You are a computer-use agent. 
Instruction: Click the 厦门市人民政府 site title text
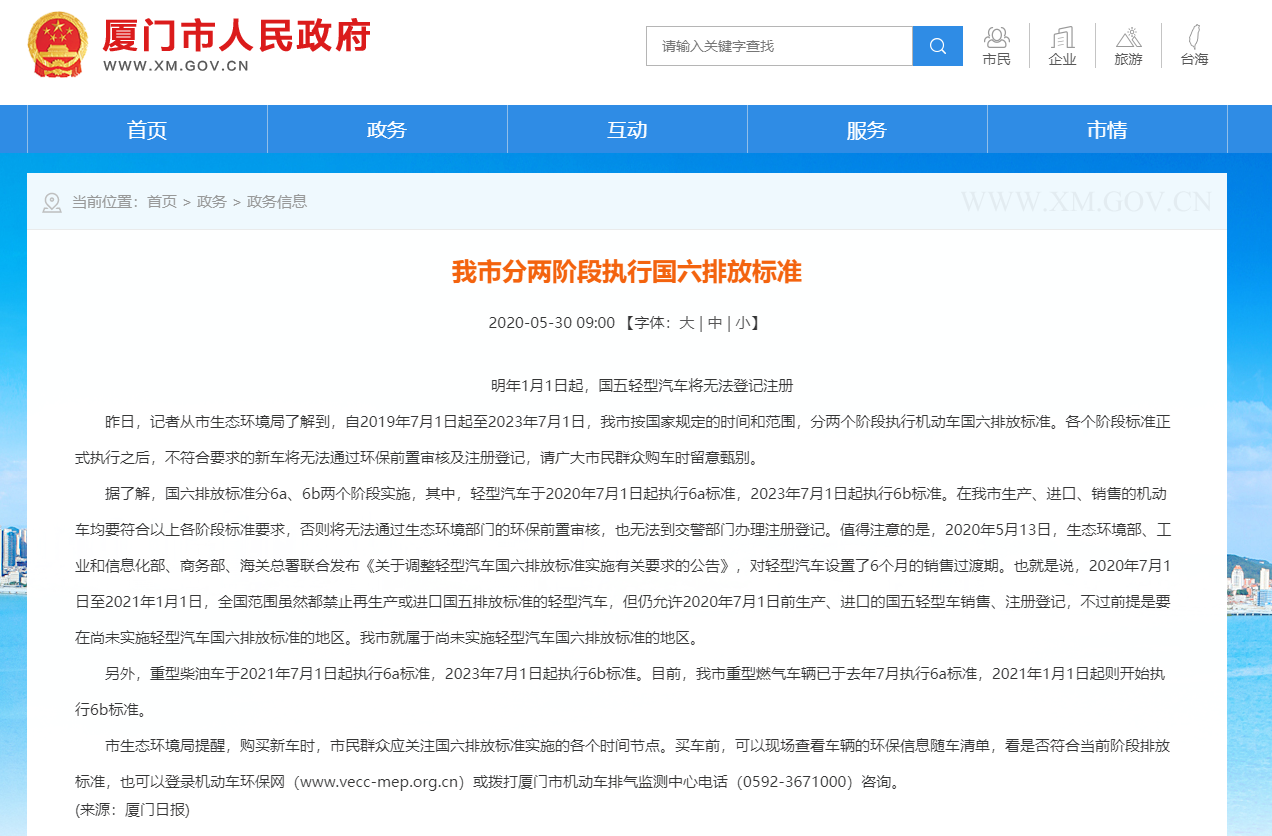pyautogui.click(x=236, y=36)
